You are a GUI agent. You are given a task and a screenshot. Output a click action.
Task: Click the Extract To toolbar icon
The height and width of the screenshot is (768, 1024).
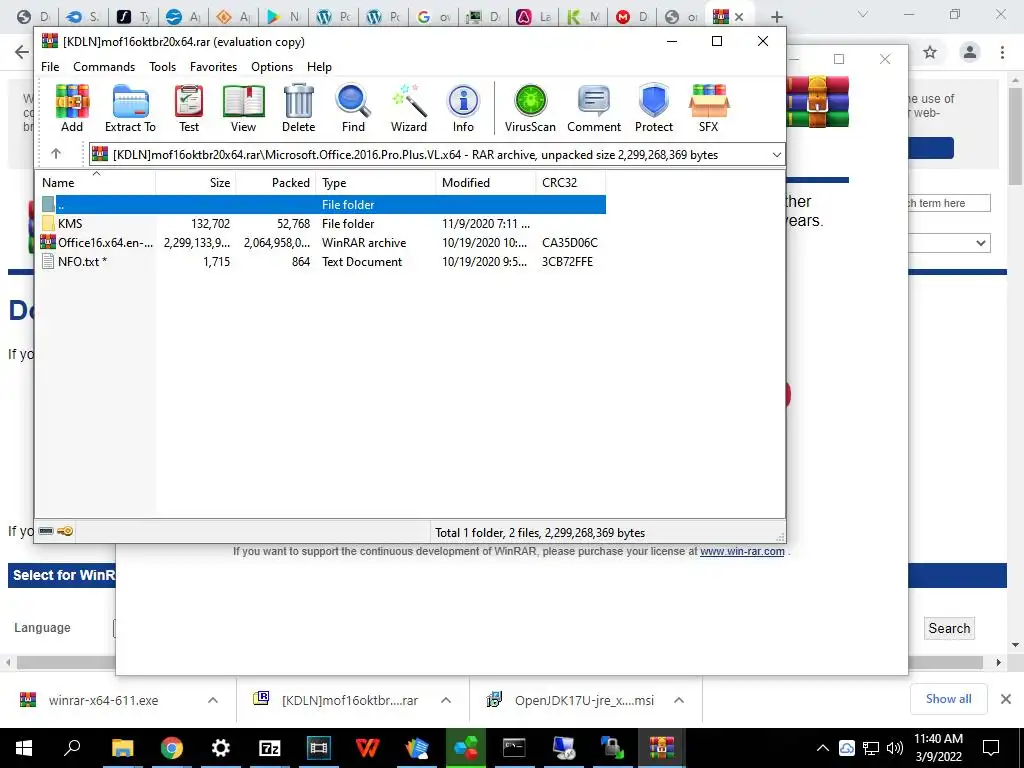coord(130,108)
